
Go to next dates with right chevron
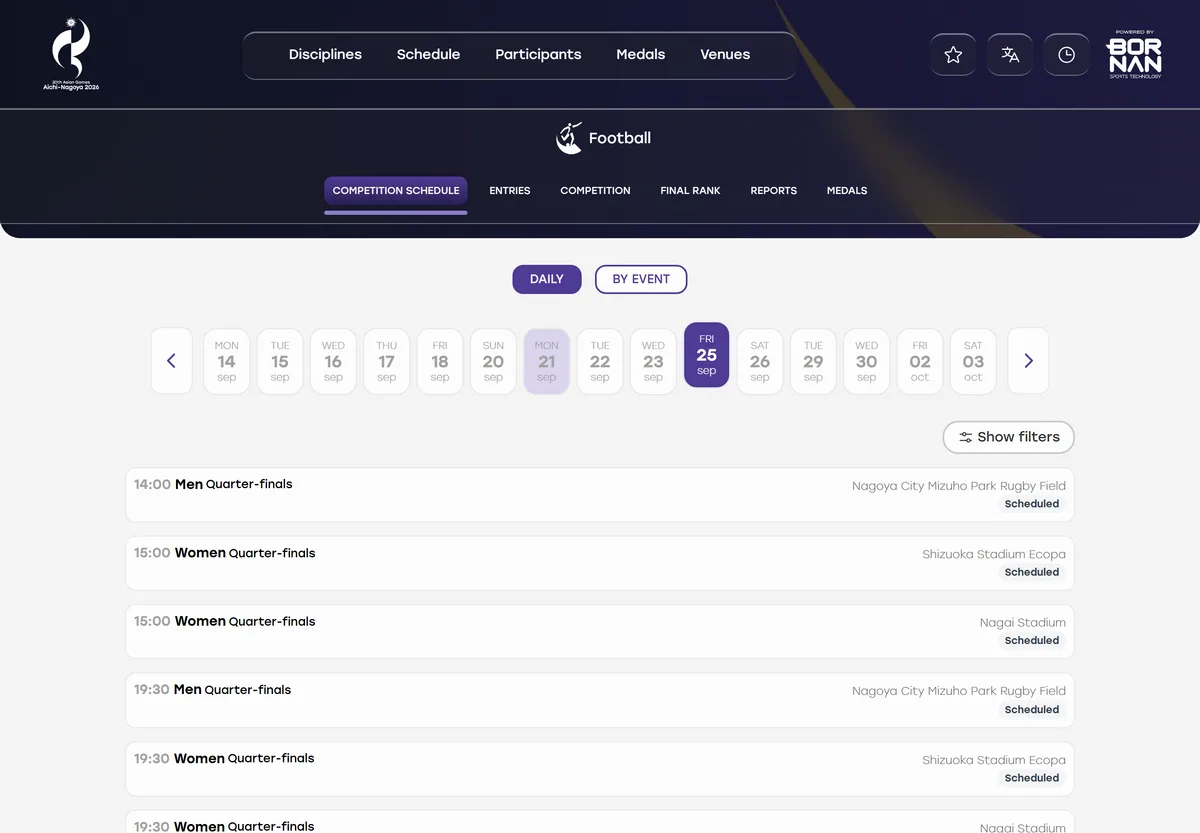point(1028,361)
